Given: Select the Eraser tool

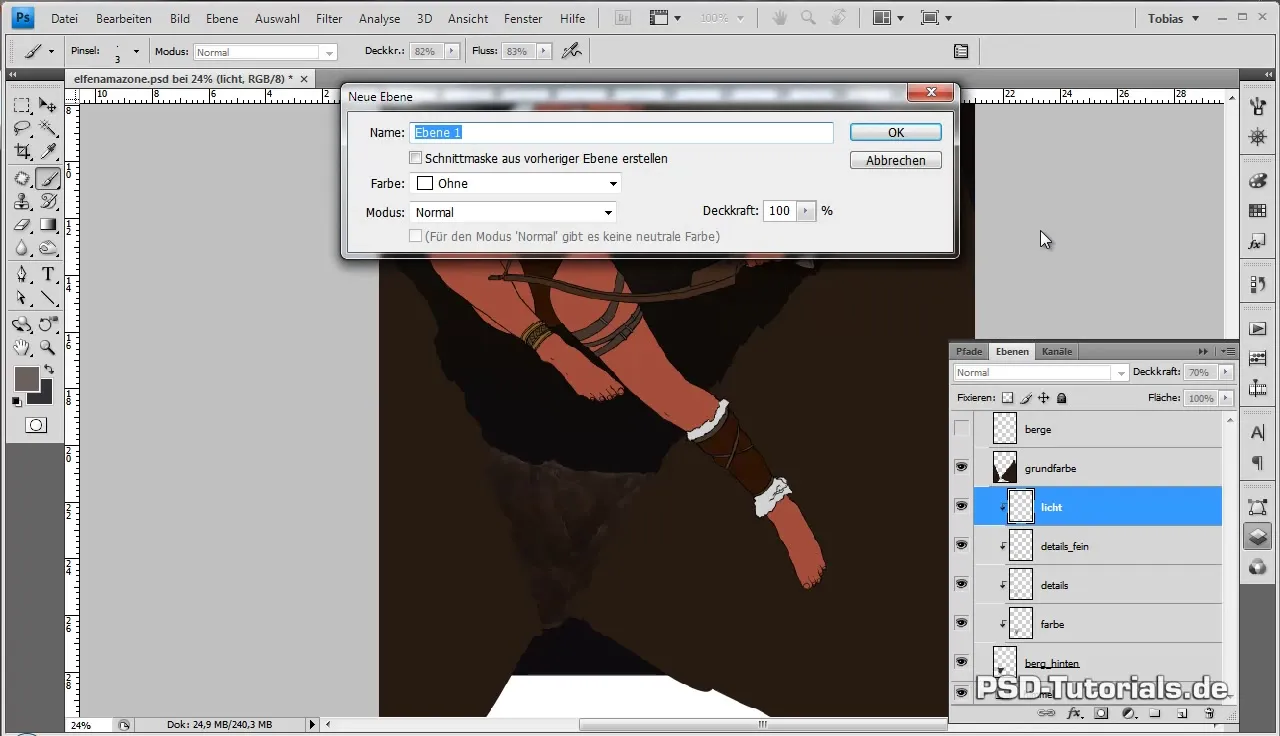Looking at the screenshot, I should [x=22, y=225].
